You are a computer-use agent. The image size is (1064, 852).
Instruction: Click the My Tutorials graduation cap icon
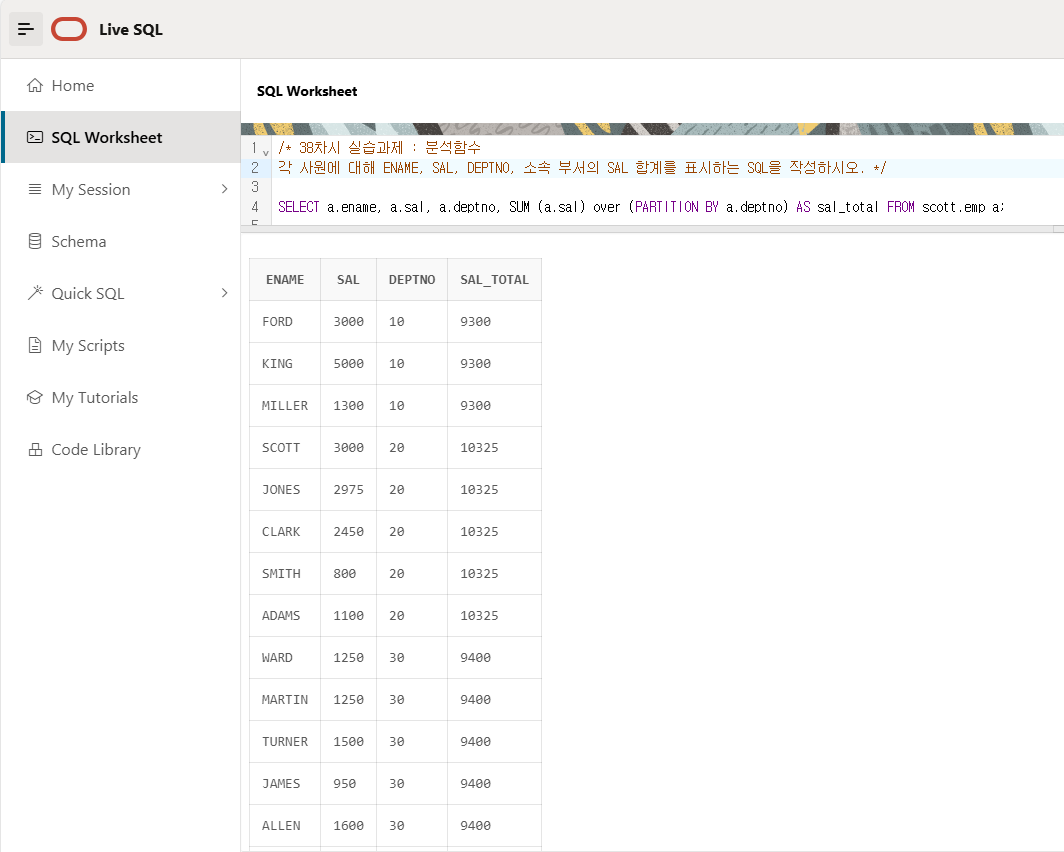pyautogui.click(x=35, y=398)
